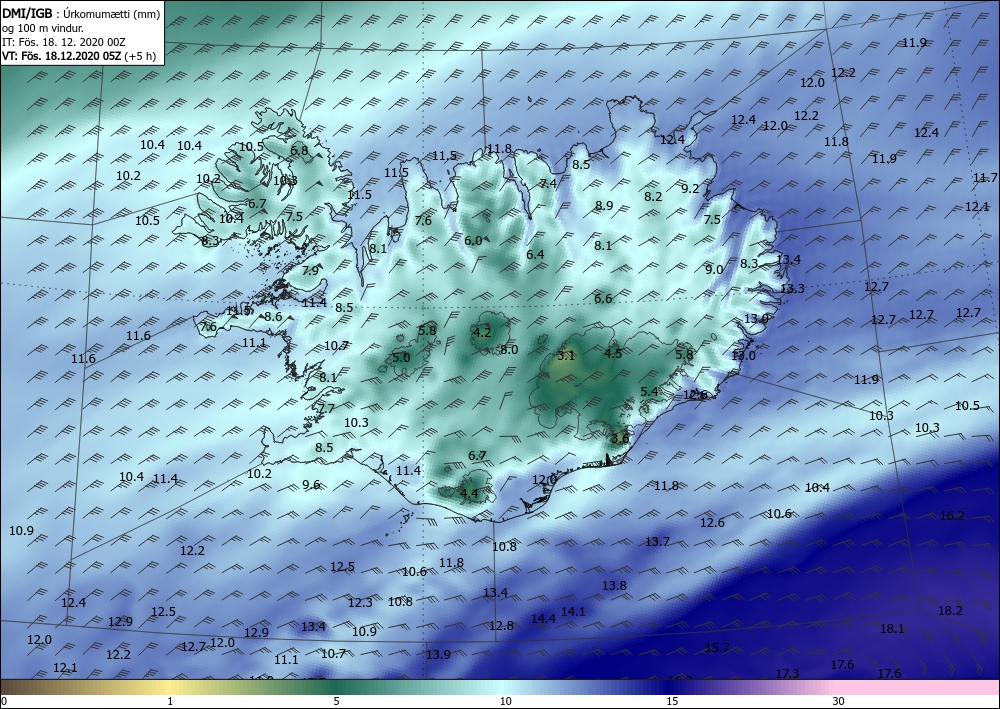Image resolution: width=1000 pixels, height=709 pixels.
Task: Click the map value '6.8' in the Westfjords
Action: 299,151
